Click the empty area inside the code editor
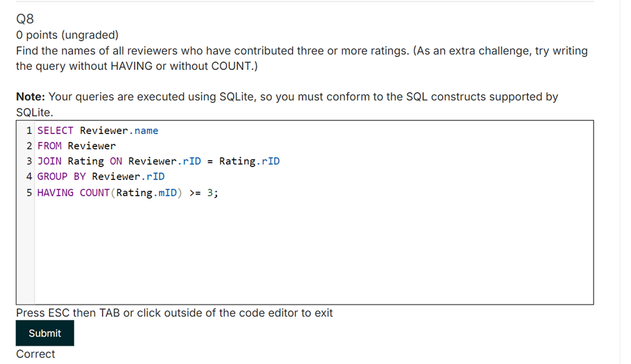The height and width of the screenshot is (364, 631). (x=314, y=251)
